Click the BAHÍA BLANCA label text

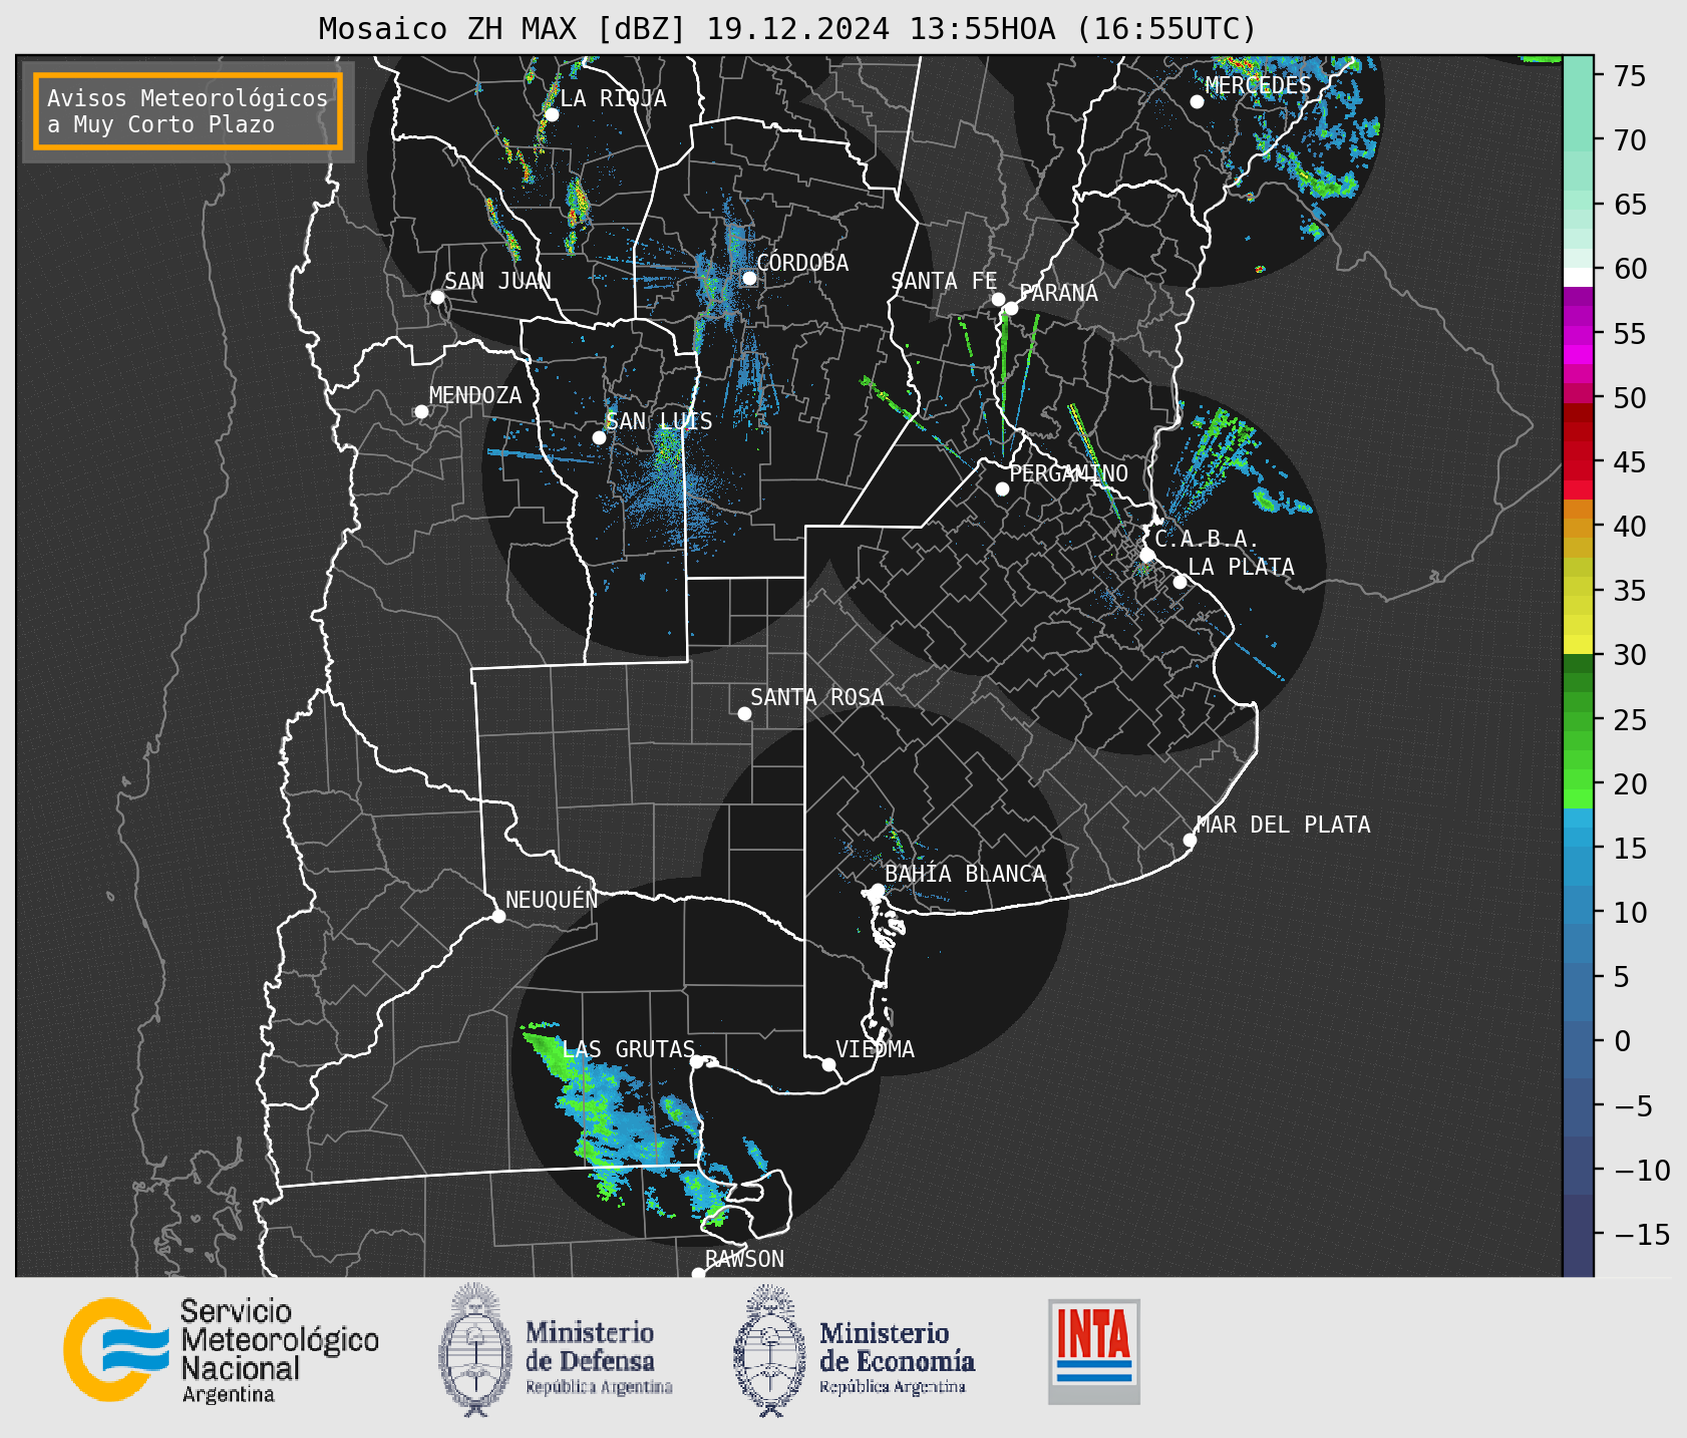[965, 874]
